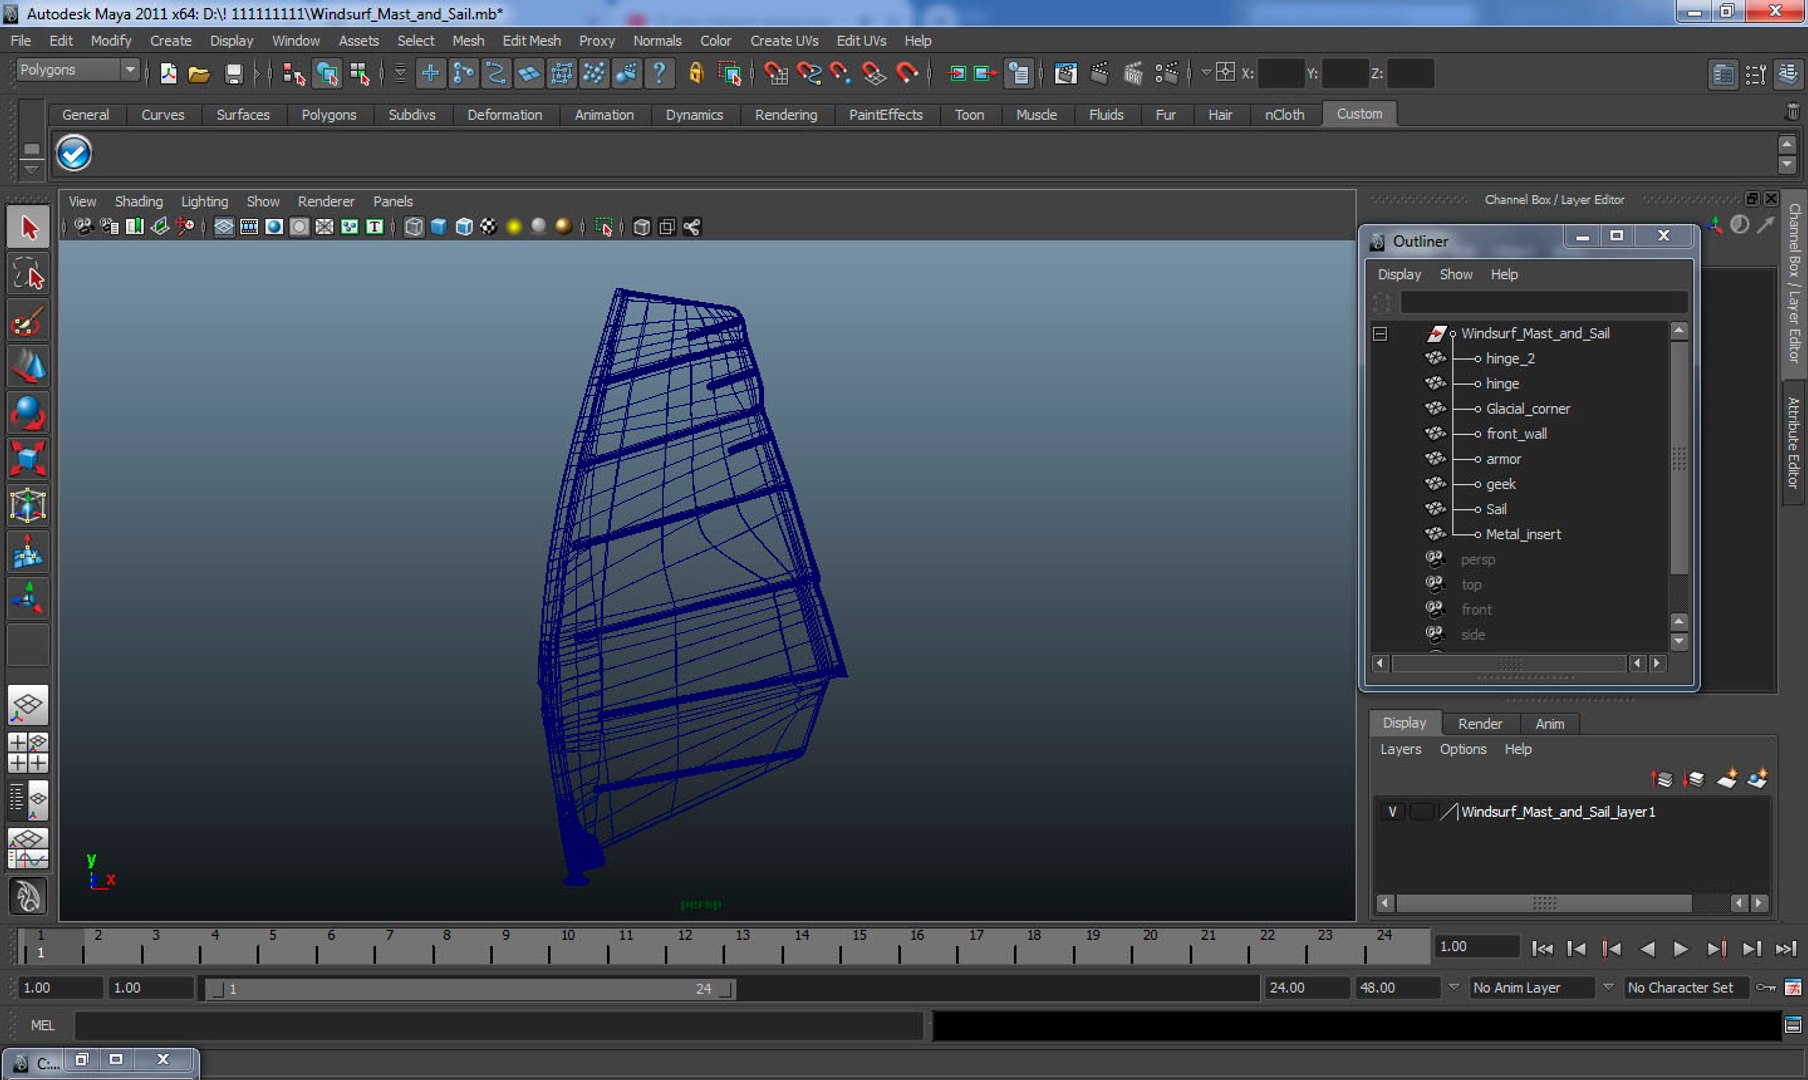Enable textured display in viewport toolbar
Viewport: 1808px width, 1080px height.
tap(488, 227)
